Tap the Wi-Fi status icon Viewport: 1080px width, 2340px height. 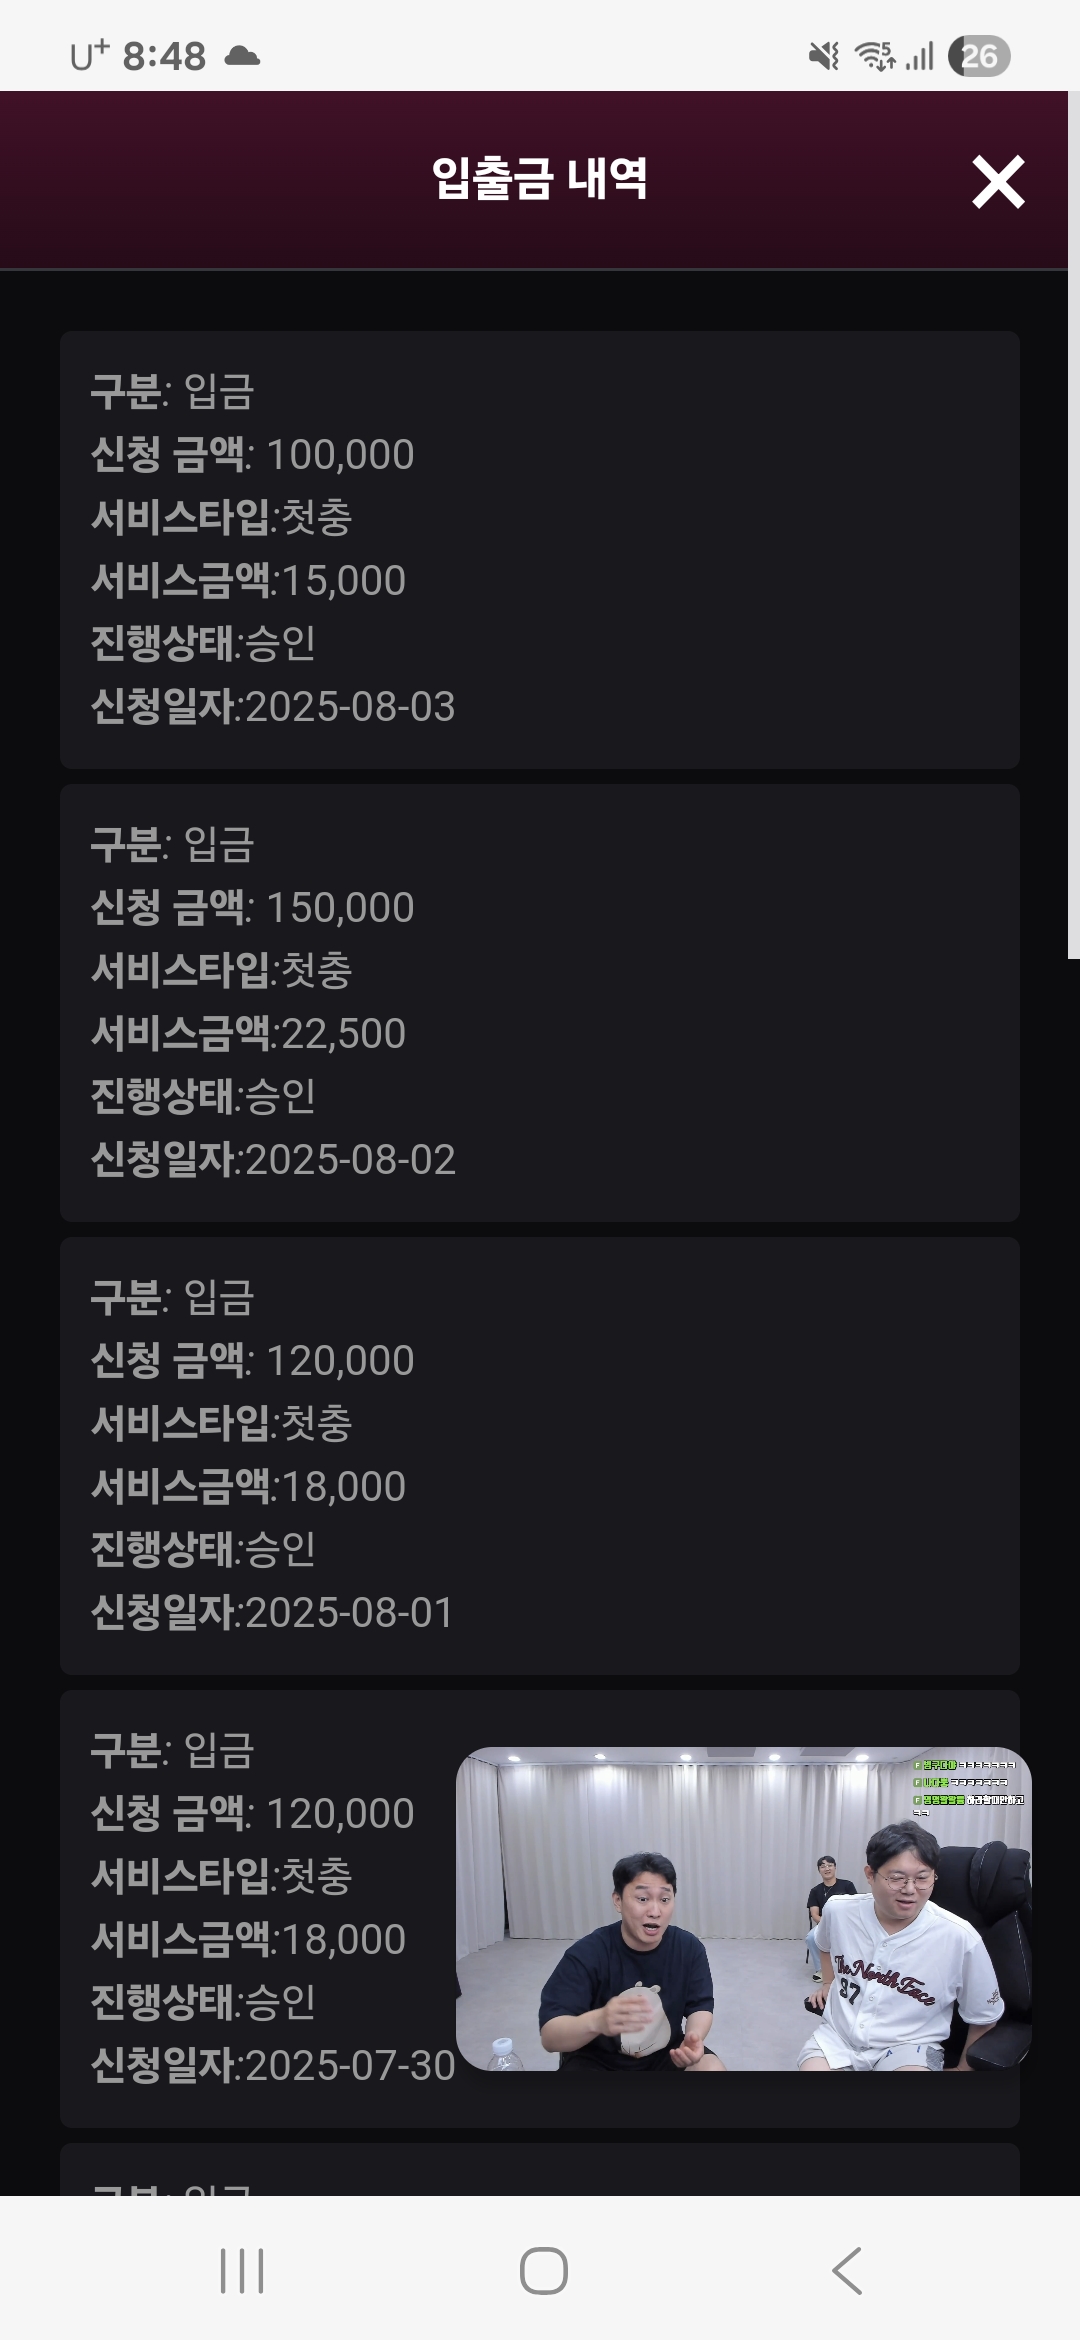click(875, 56)
